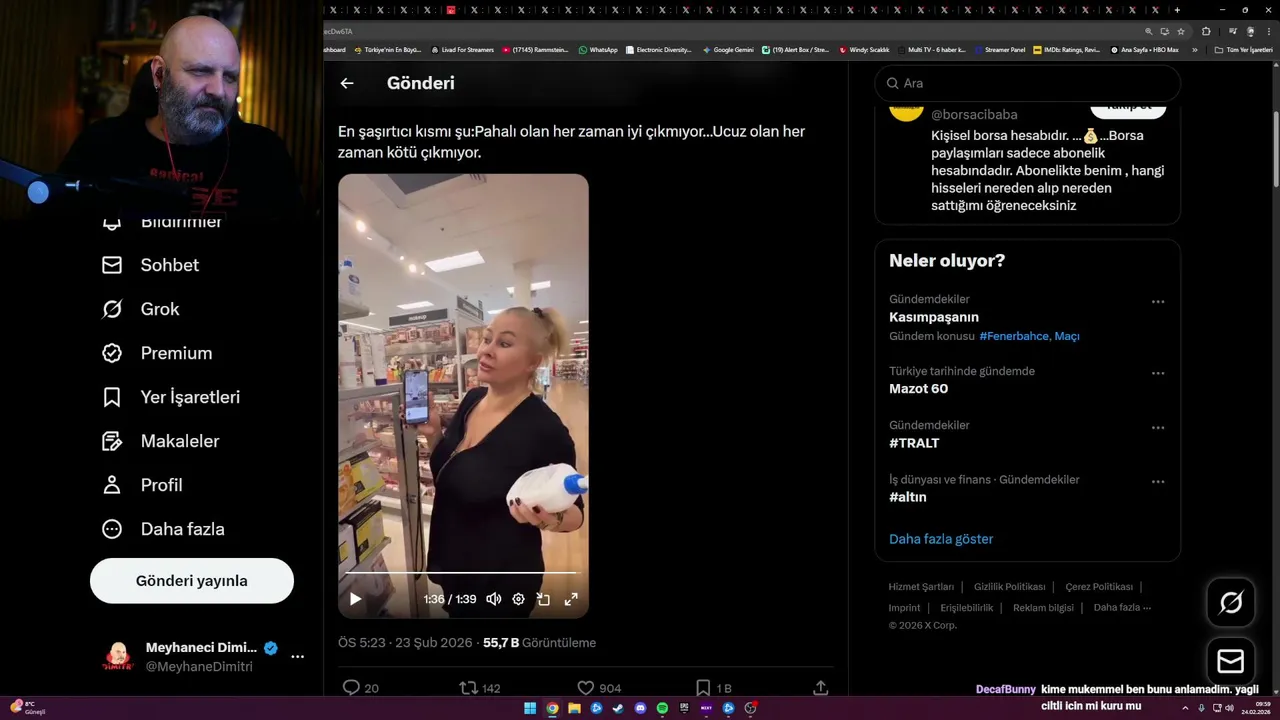Open more options for Mazot 60 trend

click(1158, 373)
